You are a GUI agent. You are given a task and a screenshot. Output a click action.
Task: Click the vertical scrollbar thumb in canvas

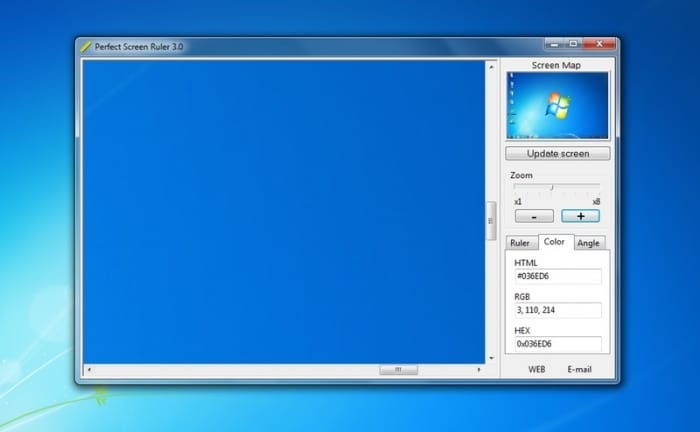tap(491, 221)
